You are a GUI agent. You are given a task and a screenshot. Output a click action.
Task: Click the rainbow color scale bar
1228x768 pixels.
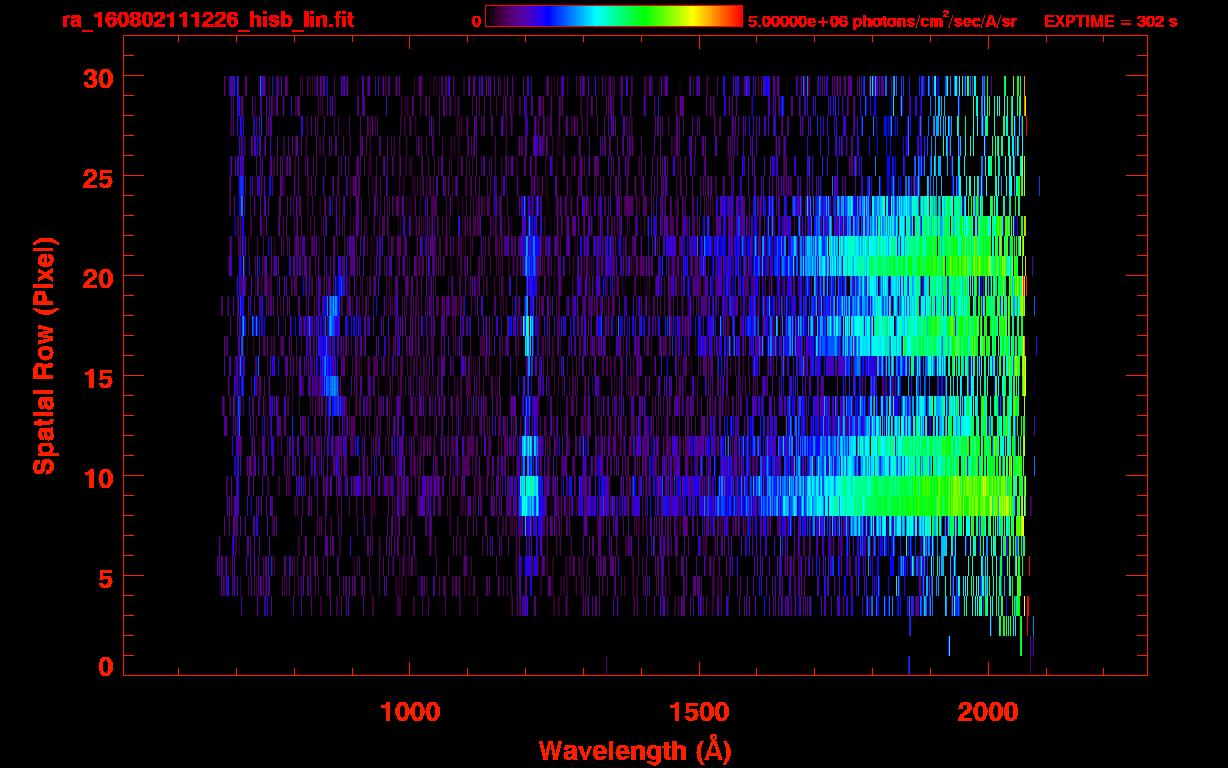(x=614, y=16)
